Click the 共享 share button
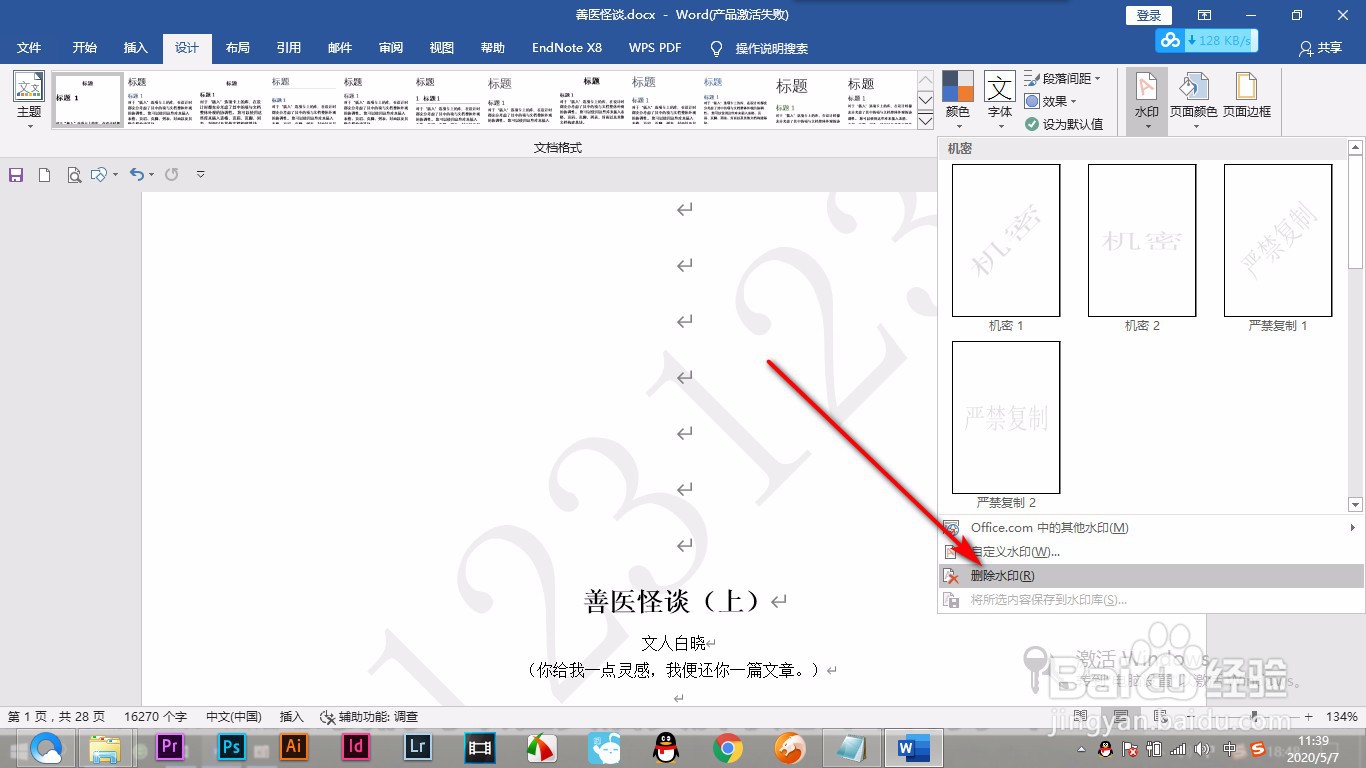The width and height of the screenshot is (1366, 768). pos(1320,48)
